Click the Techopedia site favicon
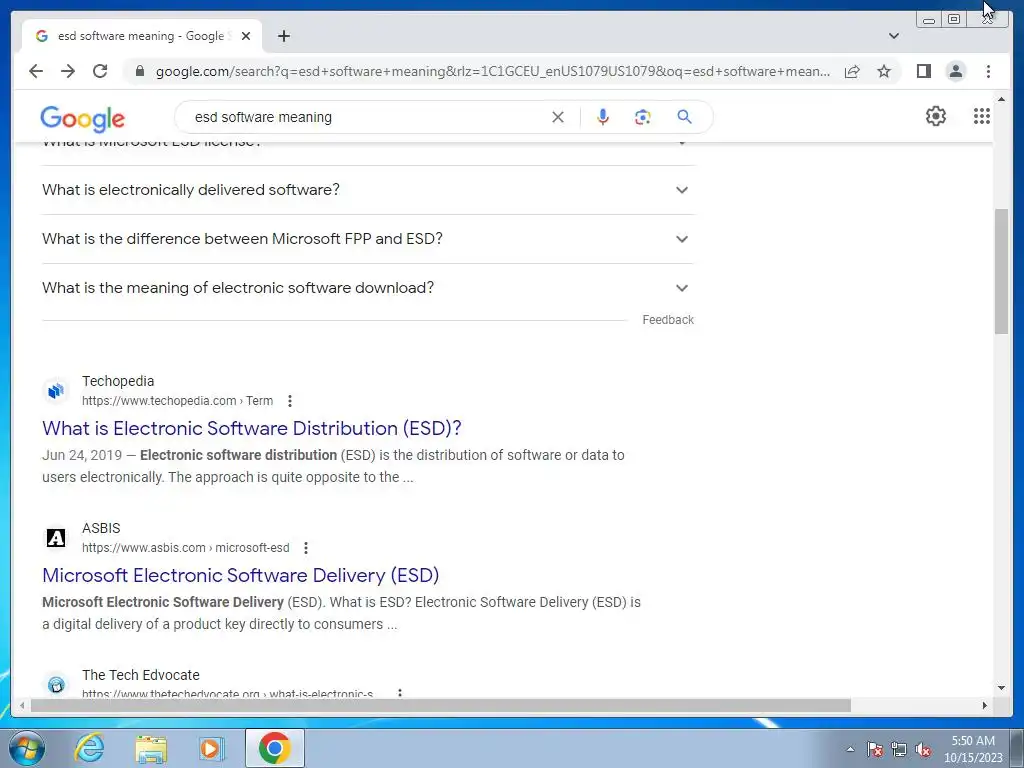The image size is (1024, 768). 56,391
